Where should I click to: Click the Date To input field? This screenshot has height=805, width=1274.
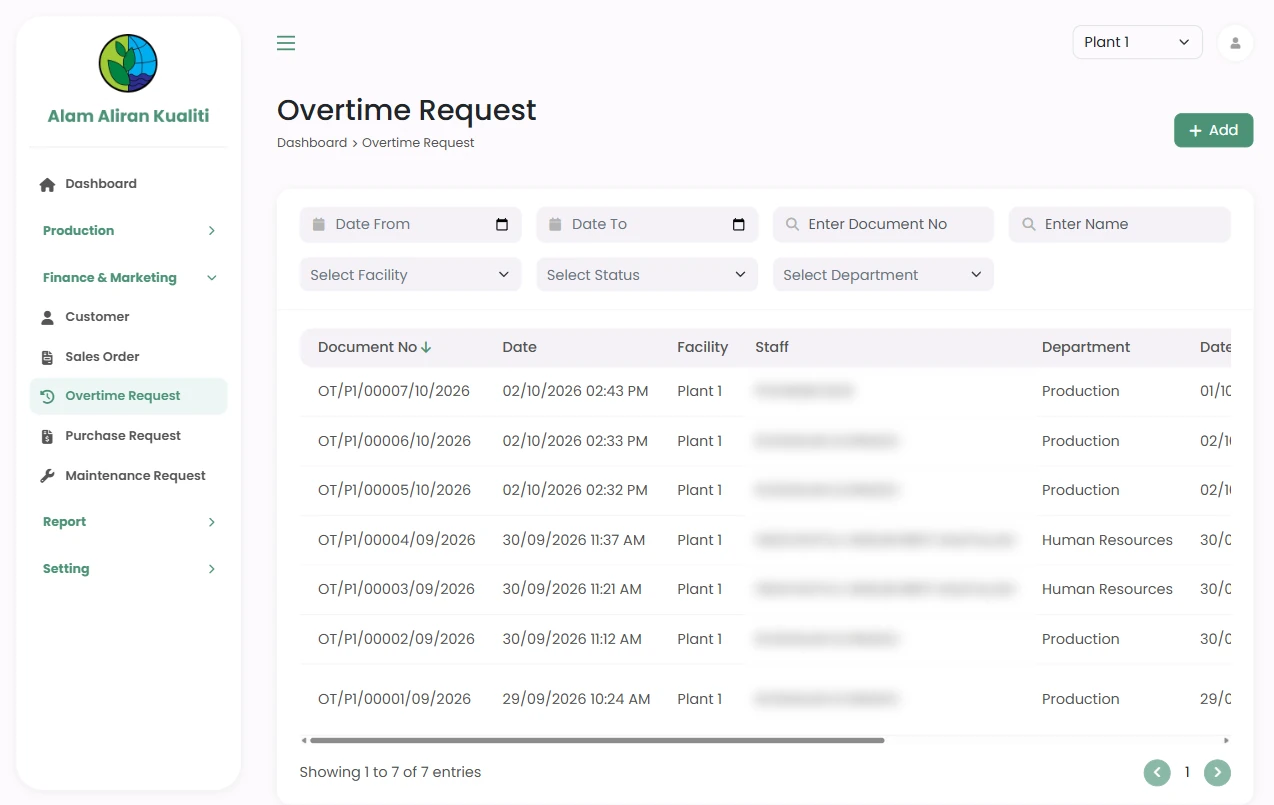coord(647,224)
